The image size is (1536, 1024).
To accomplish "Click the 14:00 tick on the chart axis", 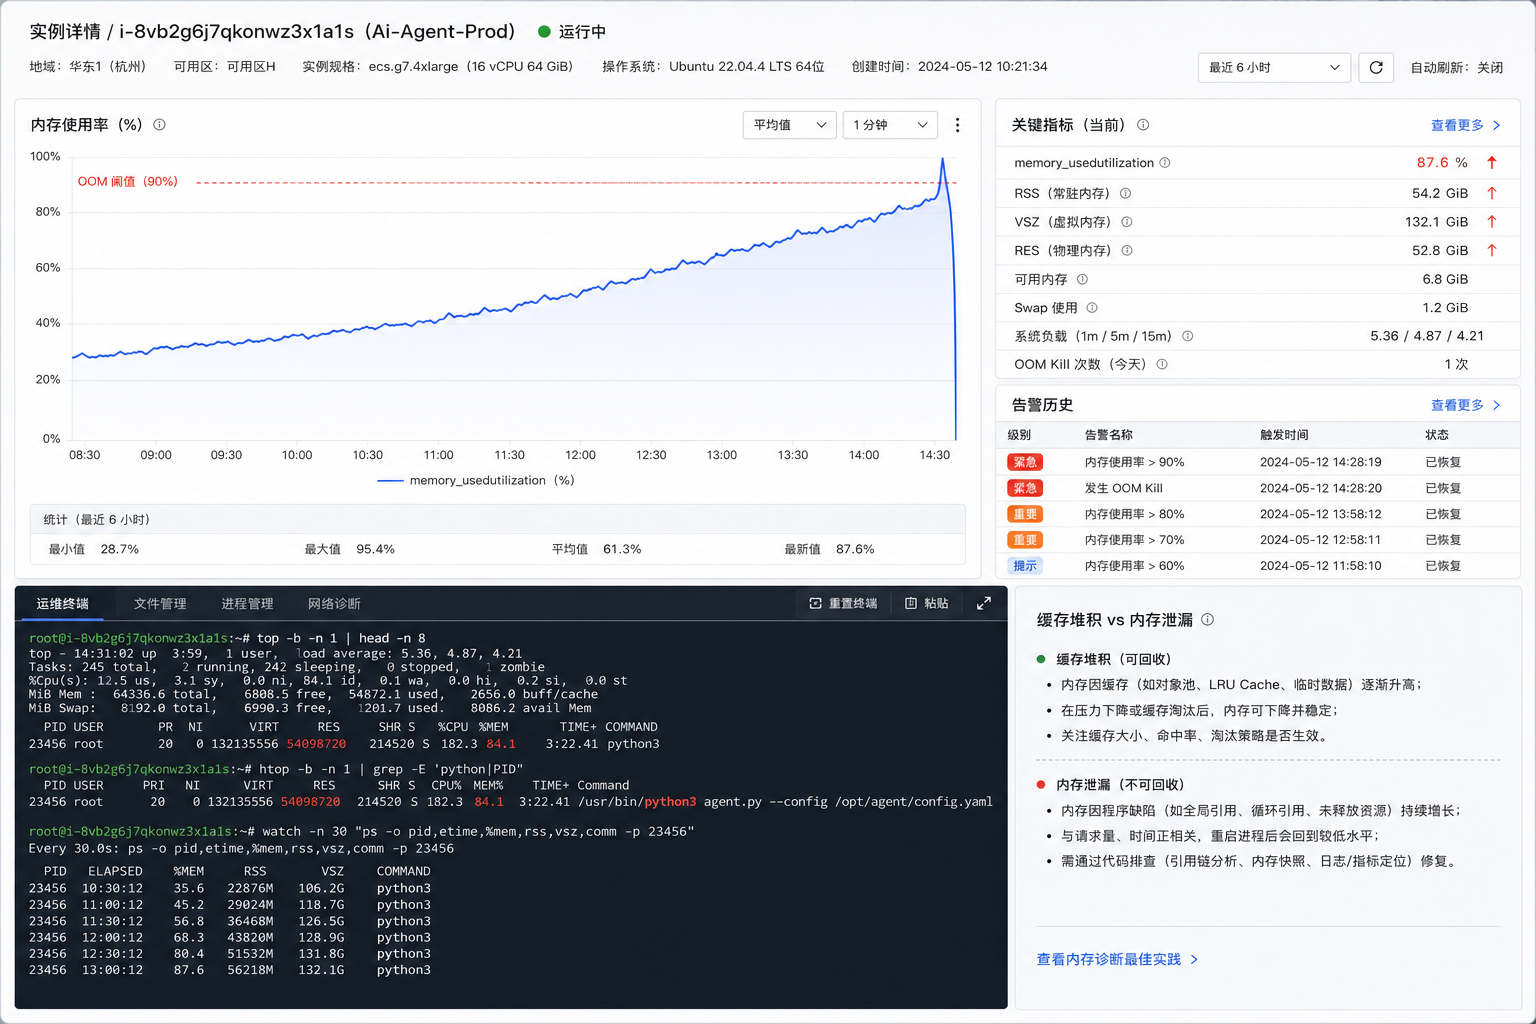I will pyautogui.click(x=864, y=455).
